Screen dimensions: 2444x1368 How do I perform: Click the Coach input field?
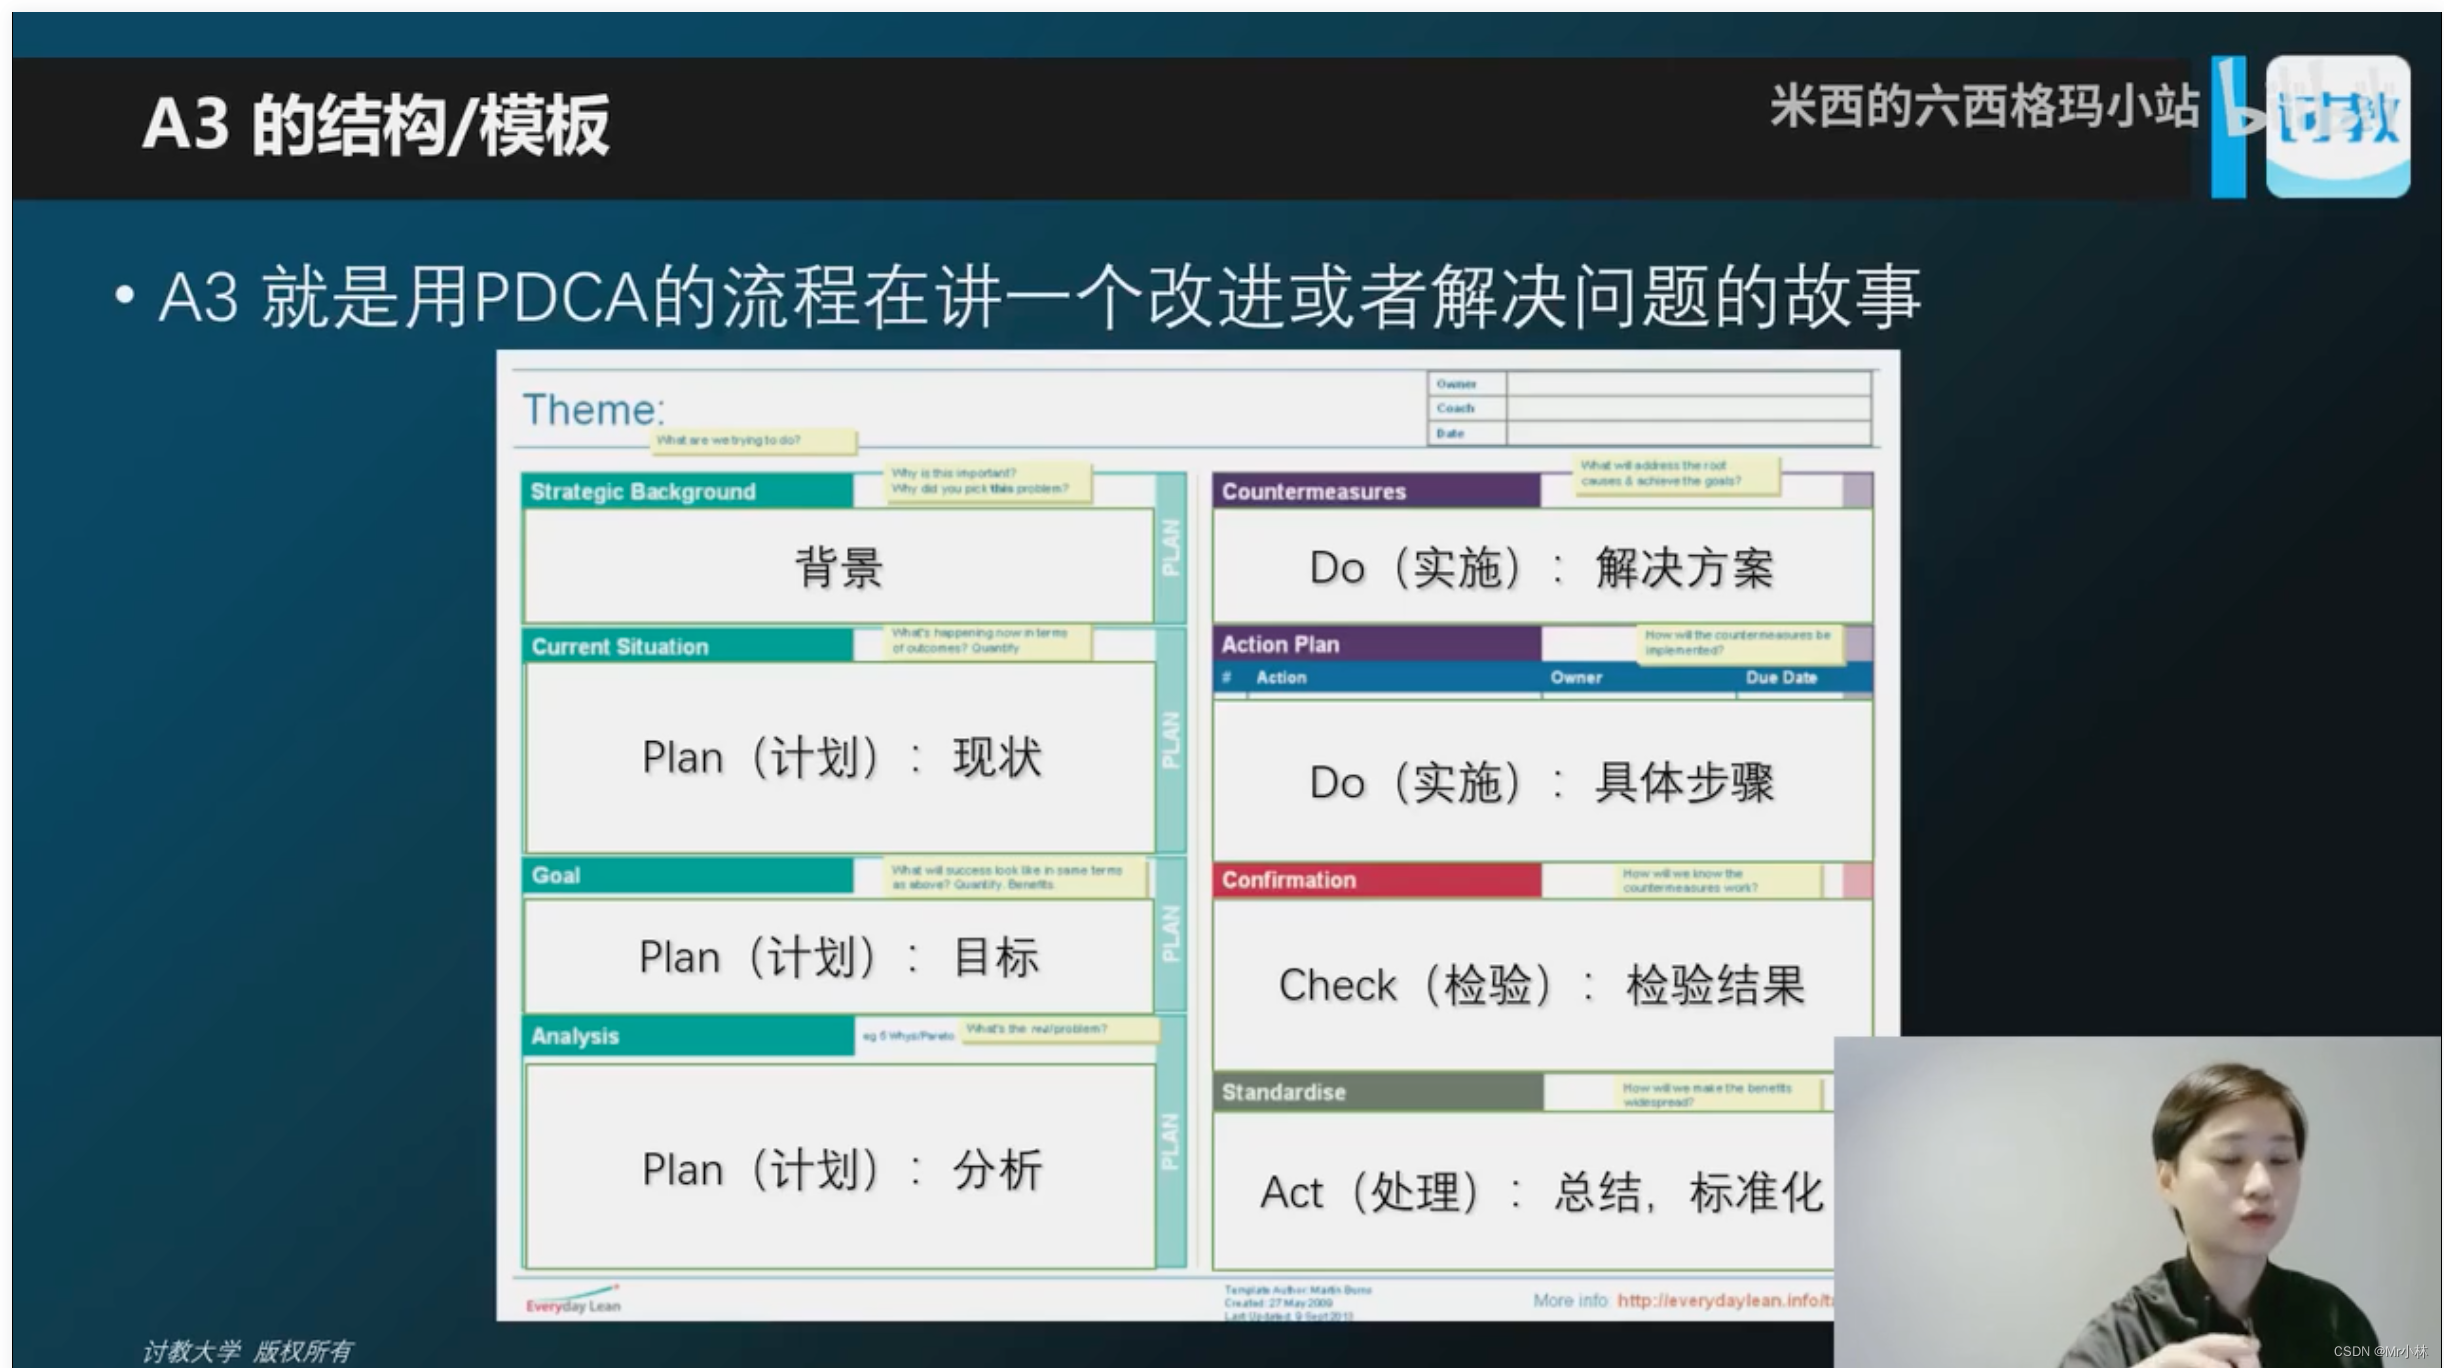tap(1687, 408)
